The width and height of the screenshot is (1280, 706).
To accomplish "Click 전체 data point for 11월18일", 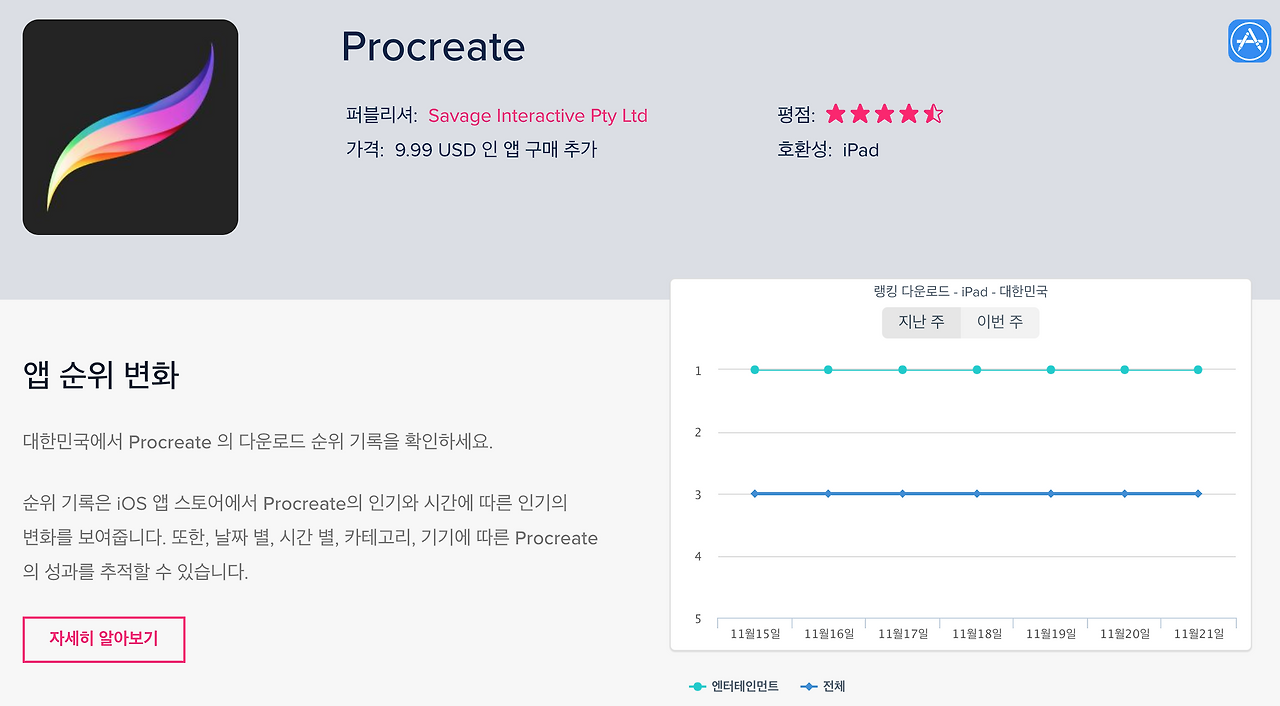I will click(x=977, y=494).
